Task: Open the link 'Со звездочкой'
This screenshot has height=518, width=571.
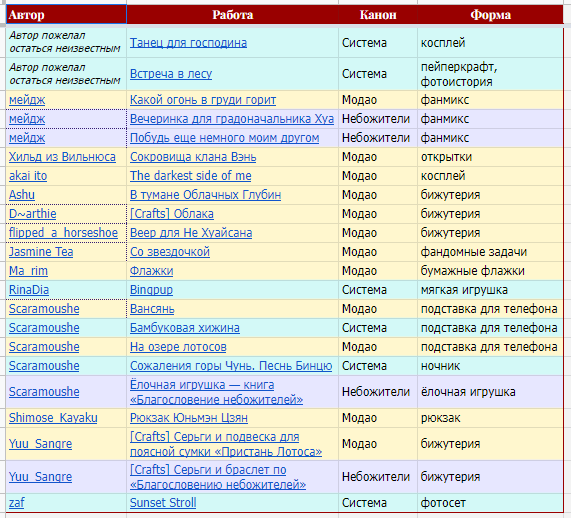Action: [170, 251]
